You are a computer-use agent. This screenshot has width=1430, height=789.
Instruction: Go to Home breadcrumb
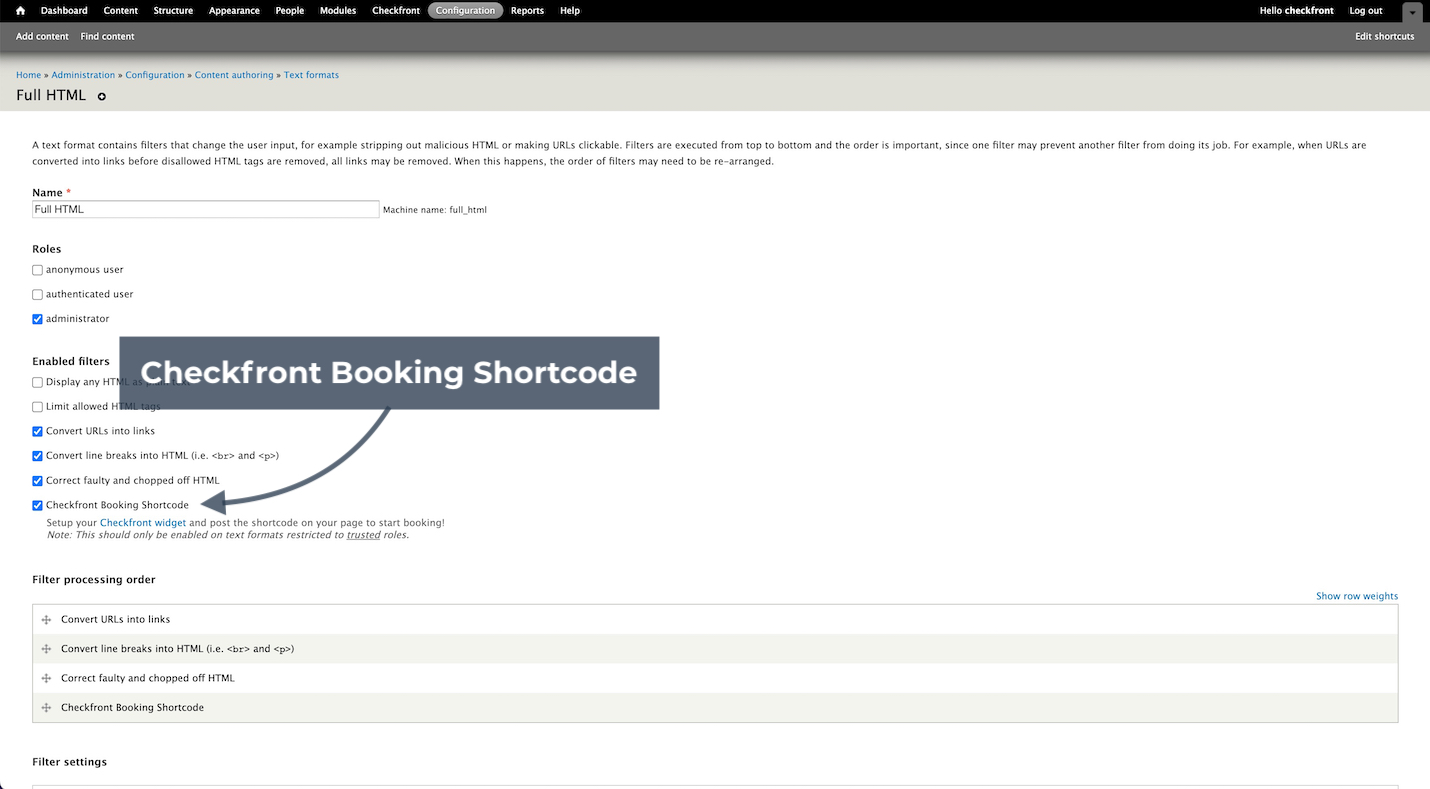28,75
